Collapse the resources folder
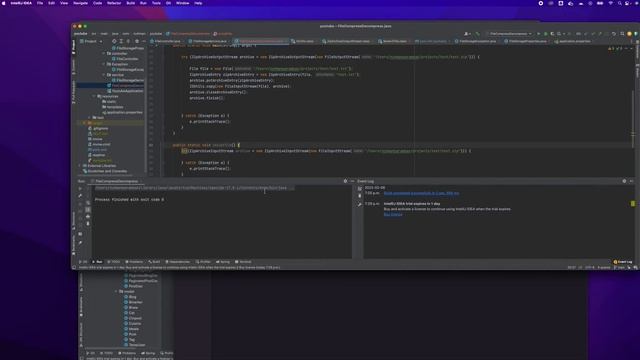Image resolution: width=640 pixels, height=360 pixels. tap(94, 96)
